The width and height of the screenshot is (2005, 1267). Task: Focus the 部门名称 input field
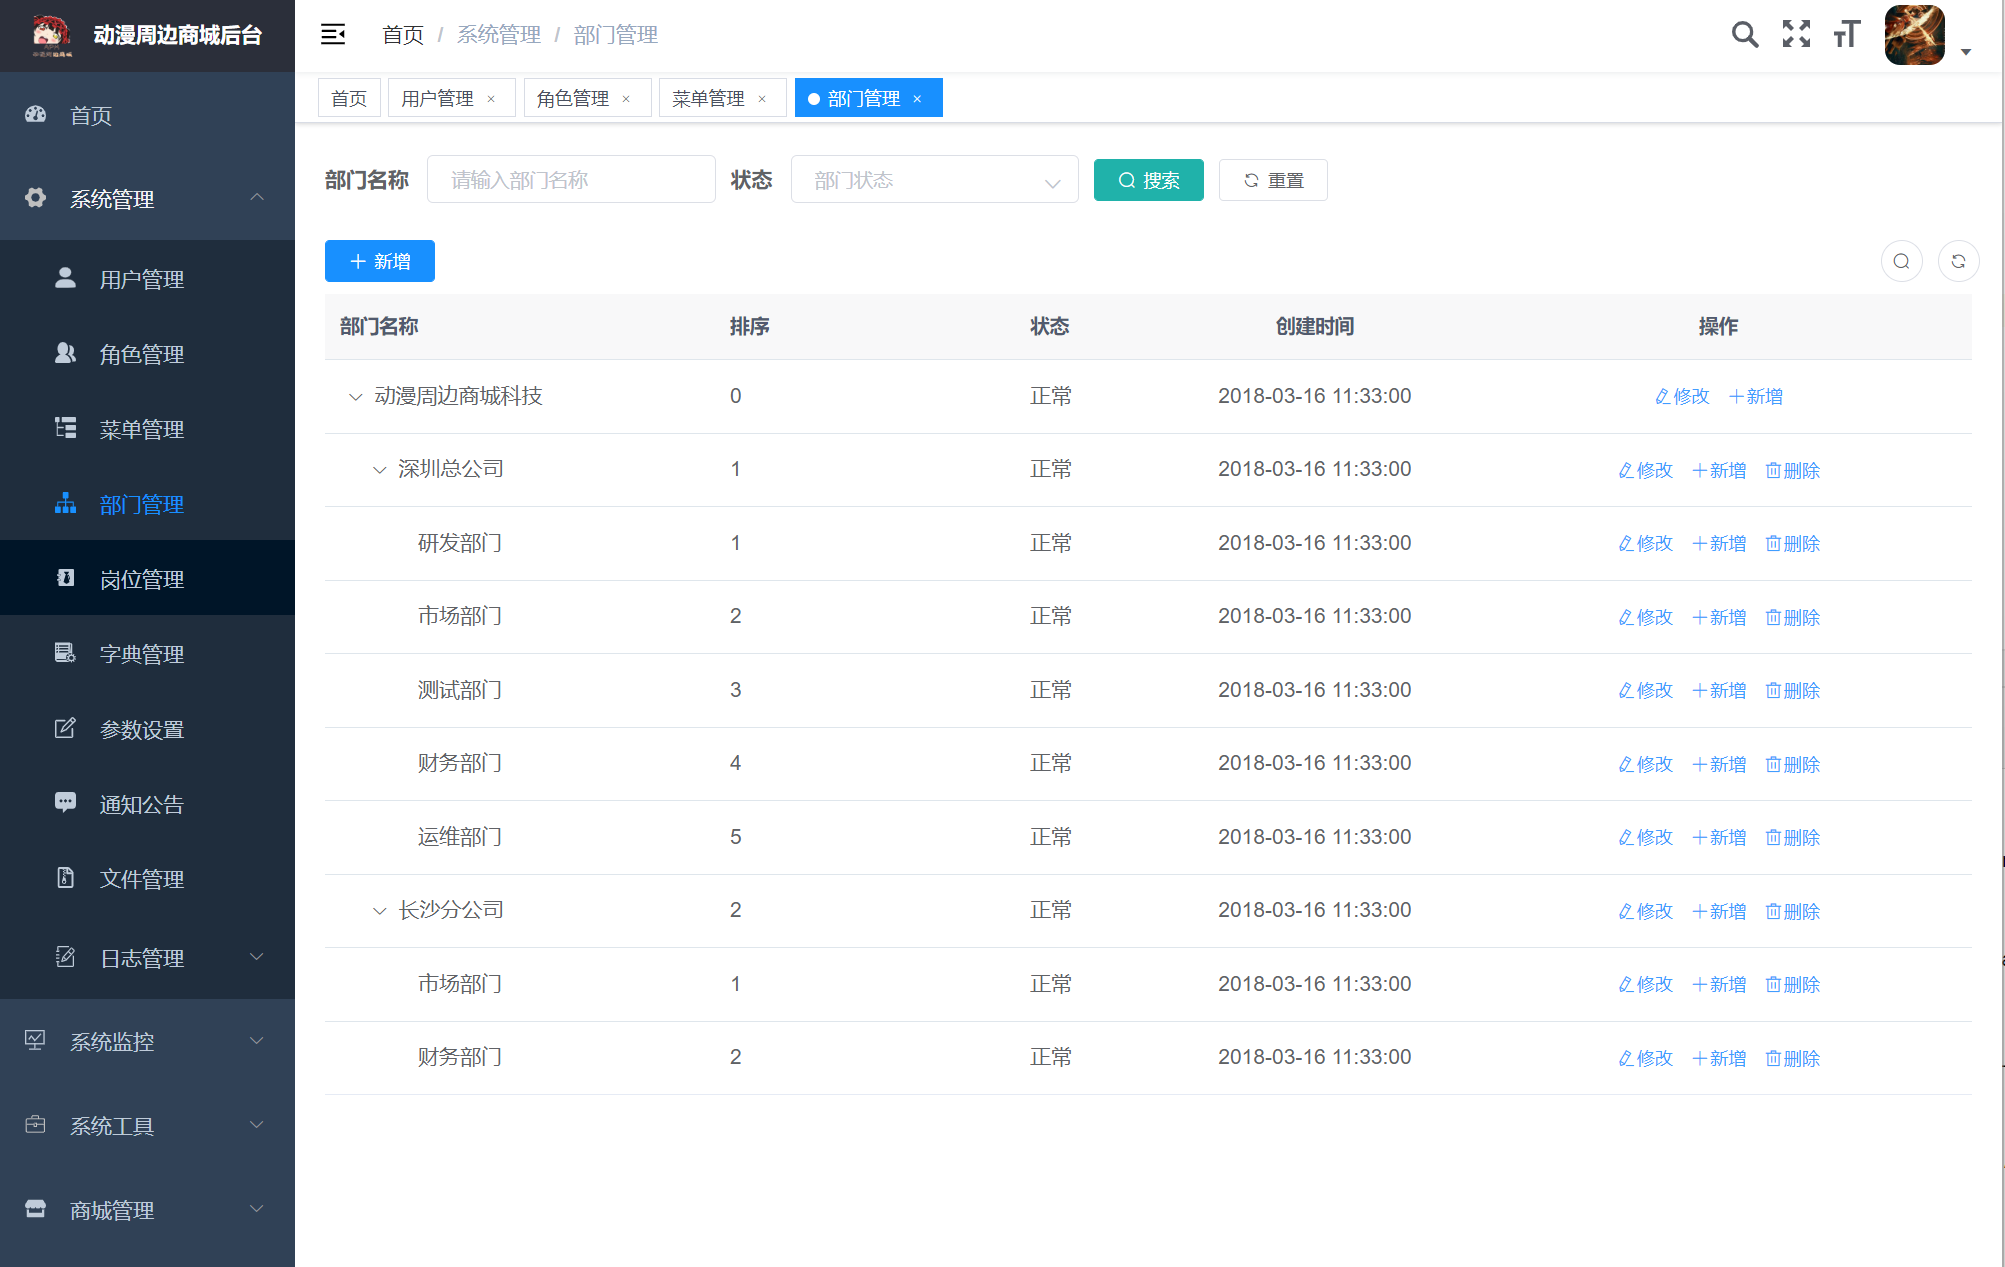(x=570, y=181)
